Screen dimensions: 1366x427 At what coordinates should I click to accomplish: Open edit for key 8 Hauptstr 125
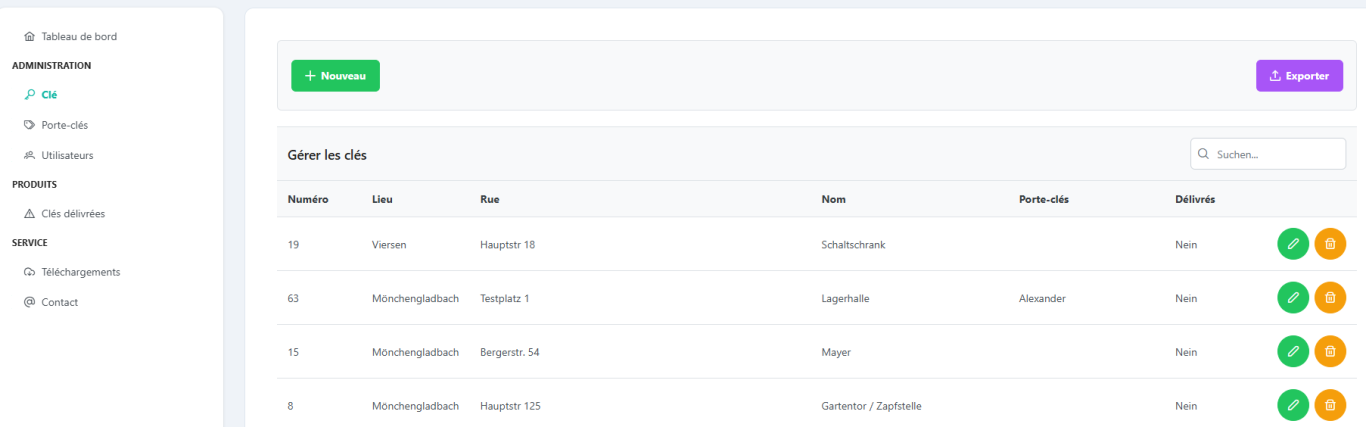click(1292, 405)
